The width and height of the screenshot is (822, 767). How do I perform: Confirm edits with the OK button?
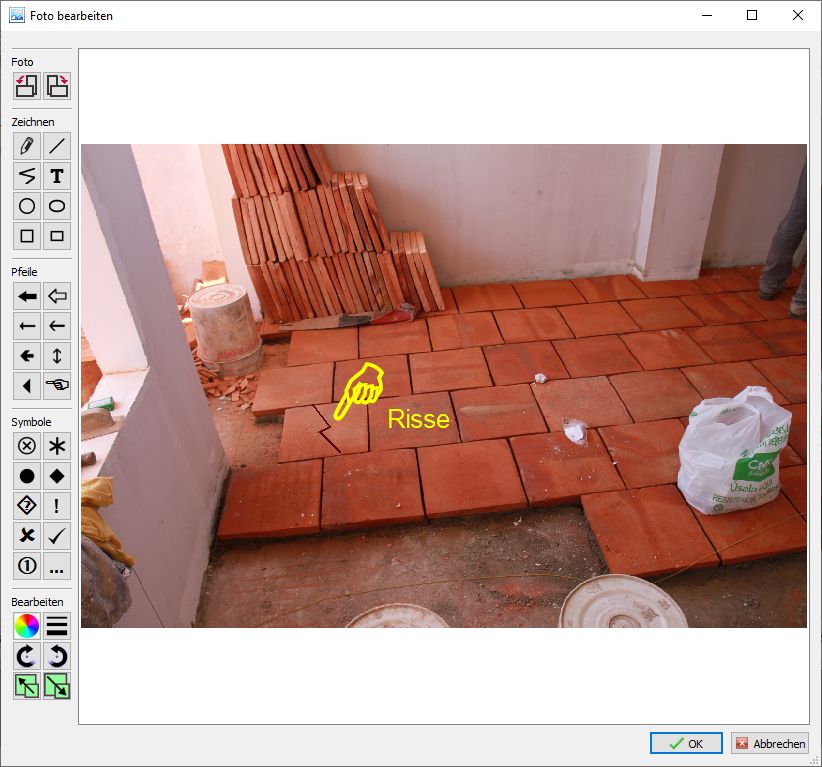[x=686, y=743]
